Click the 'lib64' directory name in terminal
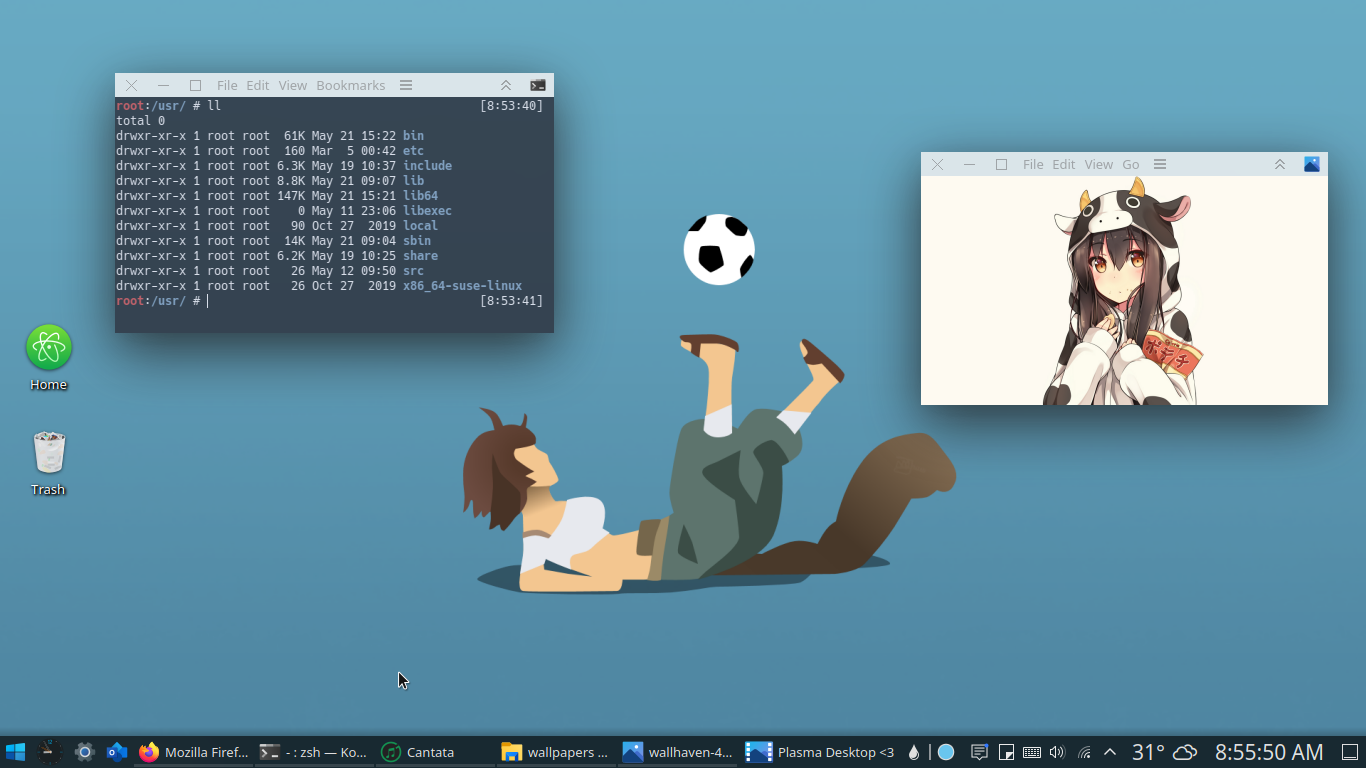Image resolution: width=1366 pixels, height=768 pixels. tap(420, 196)
